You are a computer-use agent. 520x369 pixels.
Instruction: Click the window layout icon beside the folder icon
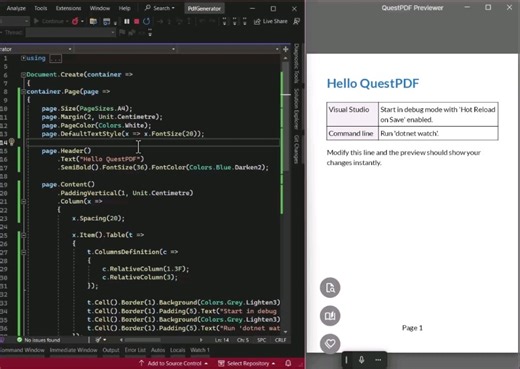(x=106, y=22)
